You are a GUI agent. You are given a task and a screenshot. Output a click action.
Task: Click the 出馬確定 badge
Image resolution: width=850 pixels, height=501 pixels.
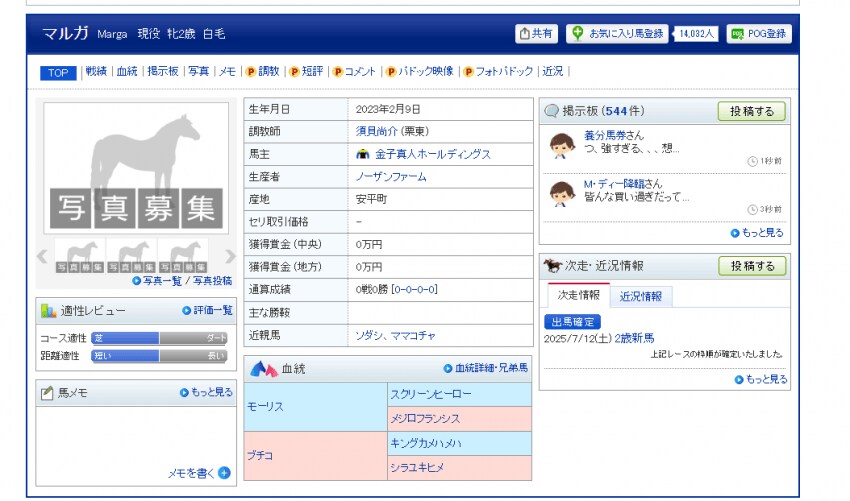point(572,322)
